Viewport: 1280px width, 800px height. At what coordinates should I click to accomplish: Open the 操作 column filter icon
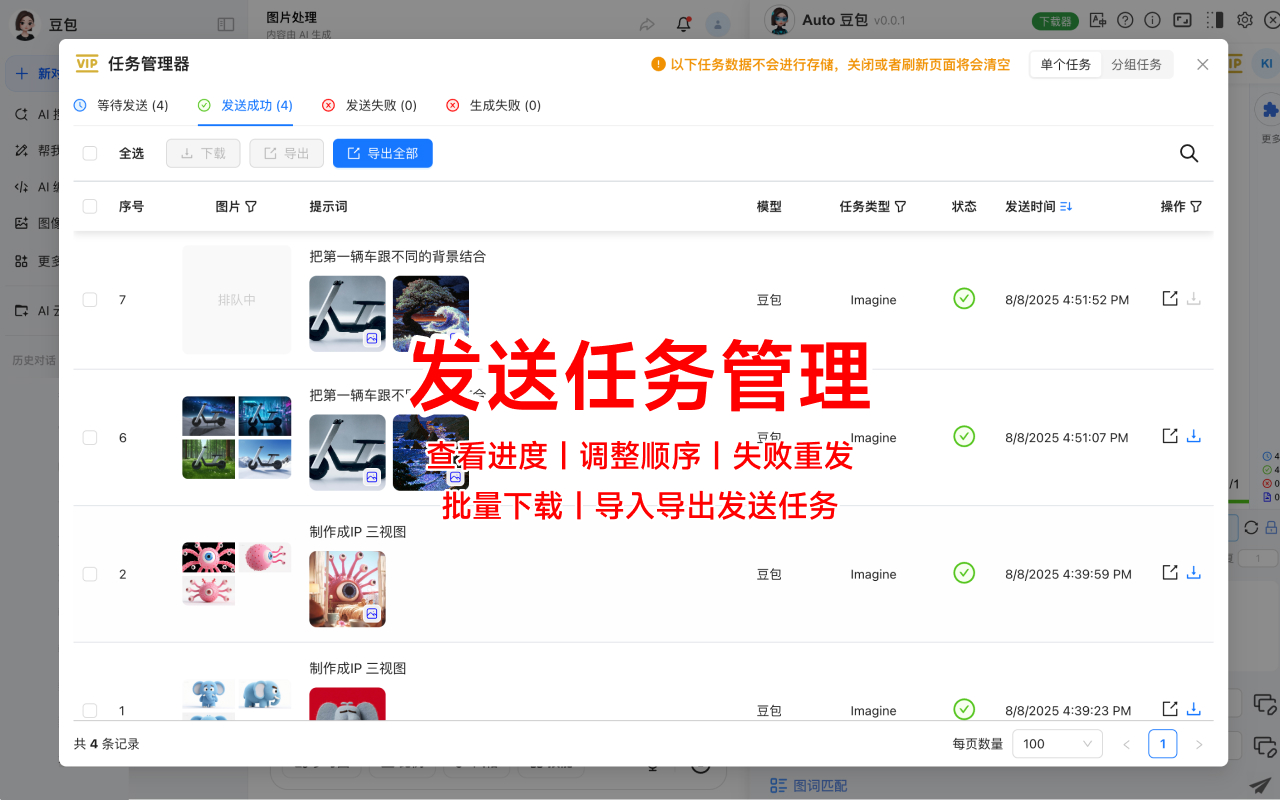(x=1197, y=206)
